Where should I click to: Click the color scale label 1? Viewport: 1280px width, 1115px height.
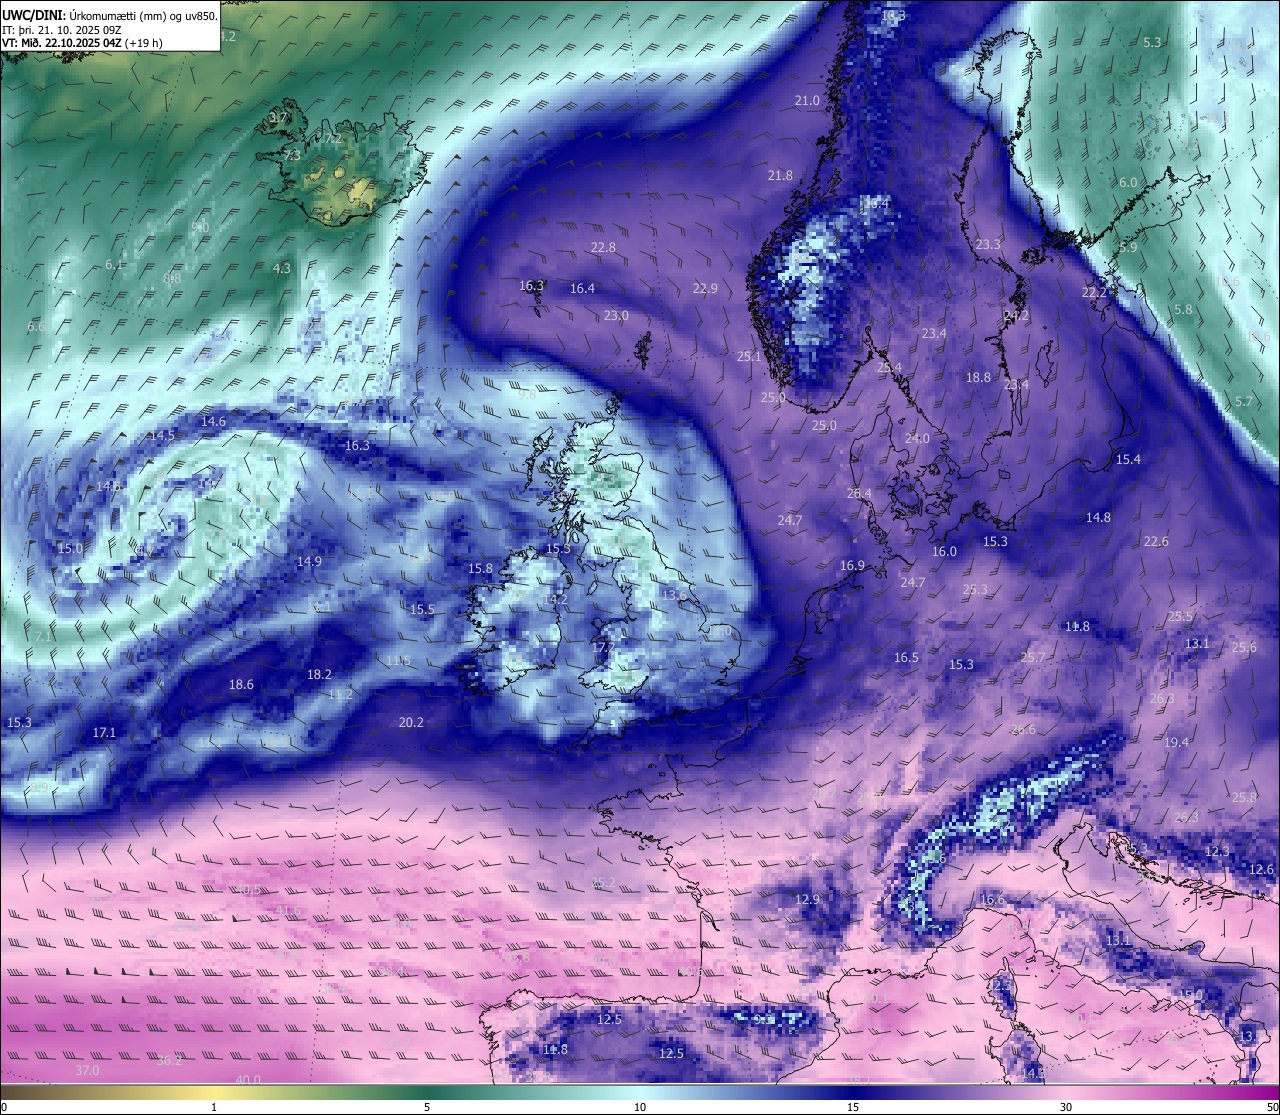(214, 1107)
